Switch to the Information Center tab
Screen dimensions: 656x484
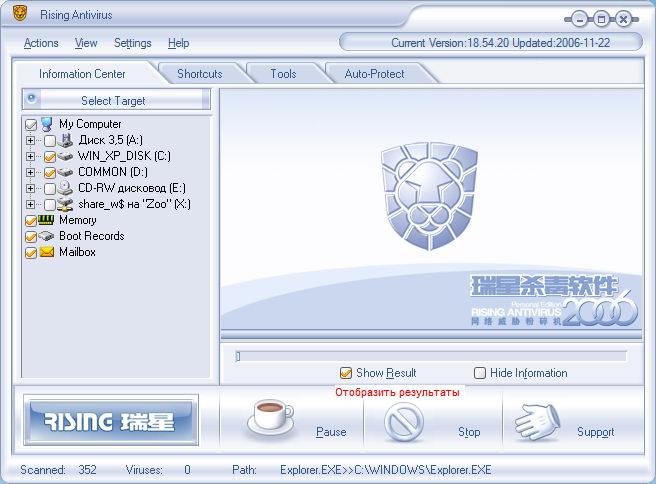pyautogui.click(x=82, y=74)
